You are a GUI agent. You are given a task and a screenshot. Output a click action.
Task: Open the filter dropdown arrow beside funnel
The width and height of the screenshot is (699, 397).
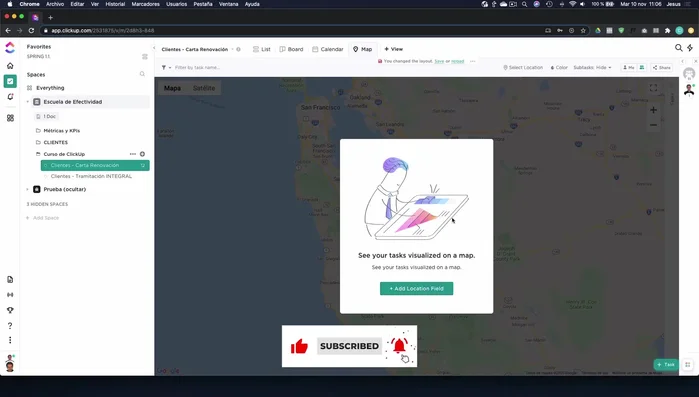[170, 68]
